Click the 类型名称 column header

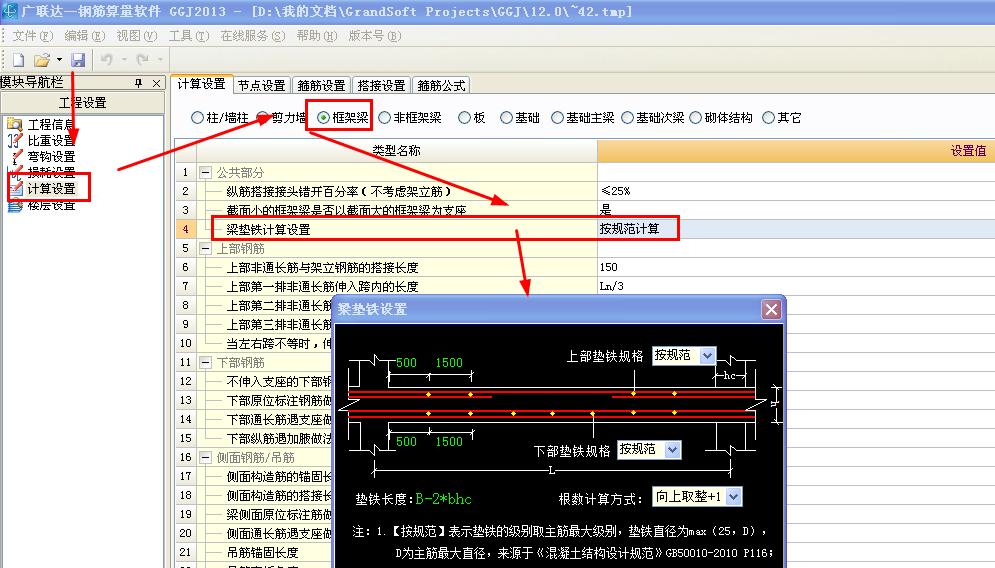pyautogui.click(x=397, y=150)
